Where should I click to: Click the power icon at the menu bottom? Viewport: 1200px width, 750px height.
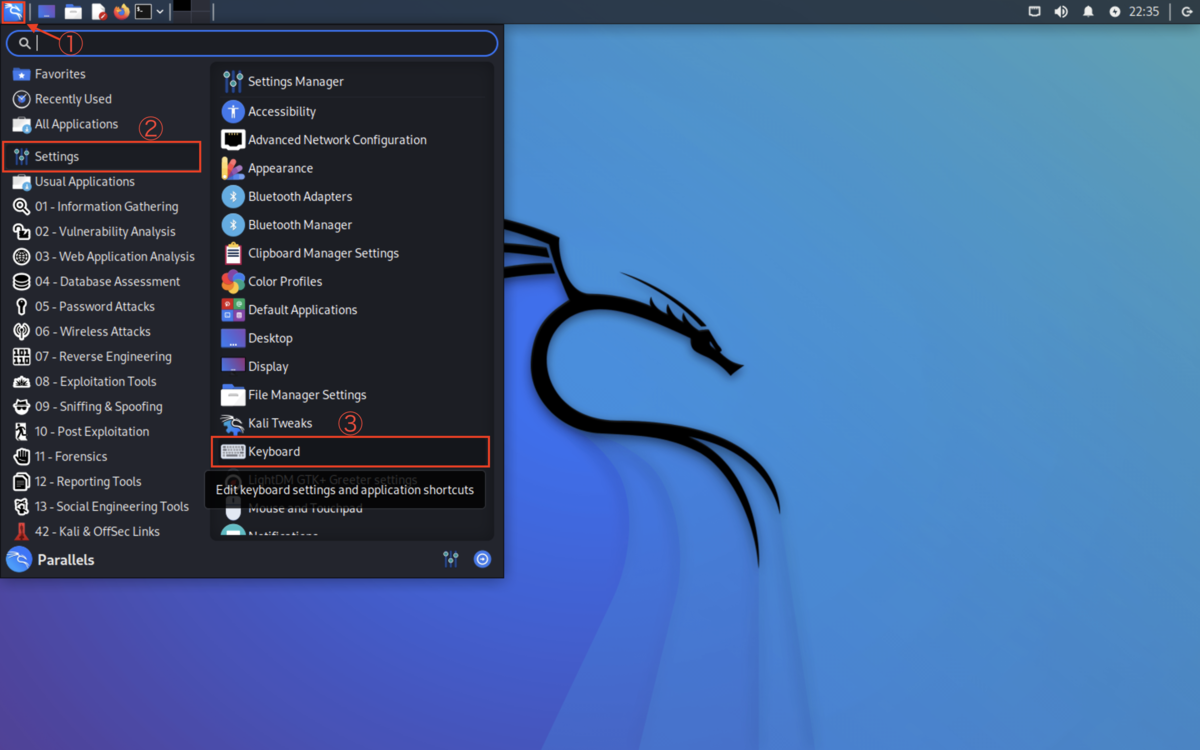(x=482, y=559)
